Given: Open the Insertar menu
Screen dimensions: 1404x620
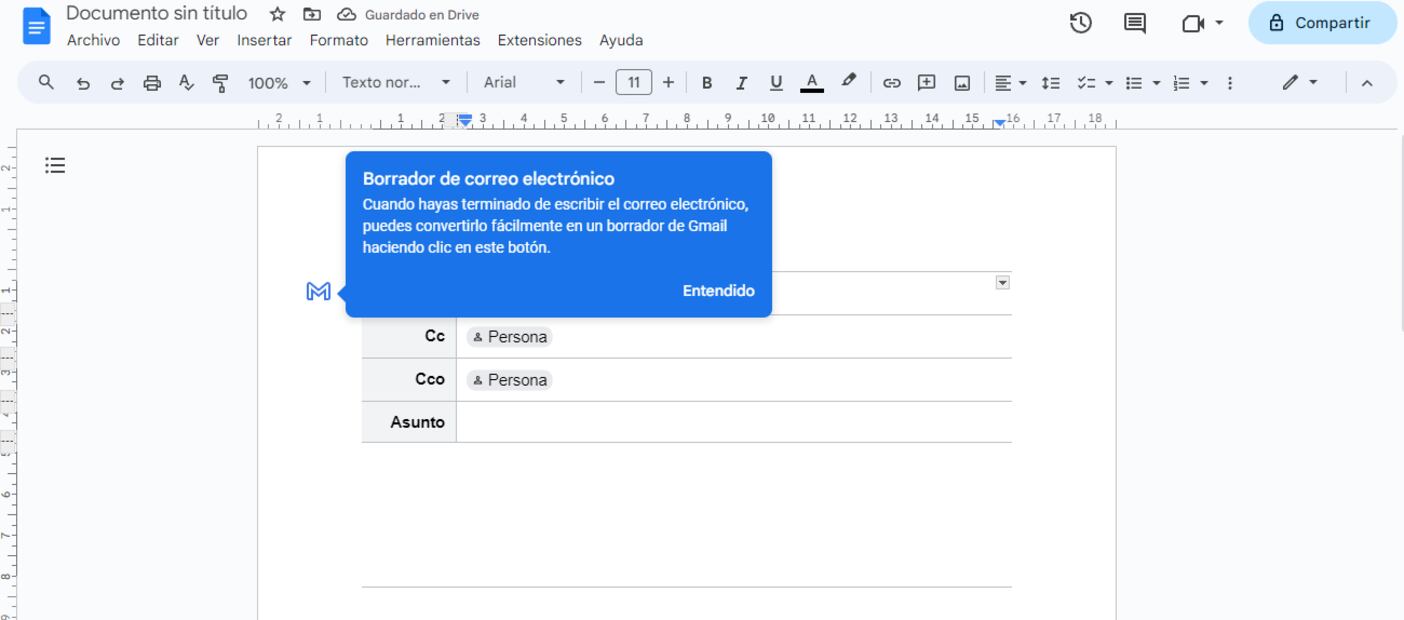Looking at the screenshot, I should 264,41.
